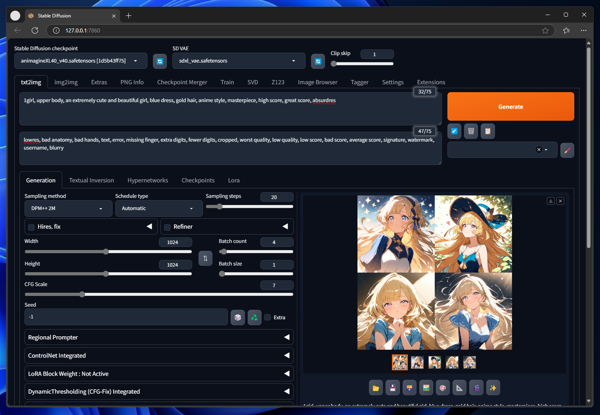Click into the negative prompt text box
This screenshot has width=600, height=415.
(230, 148)
